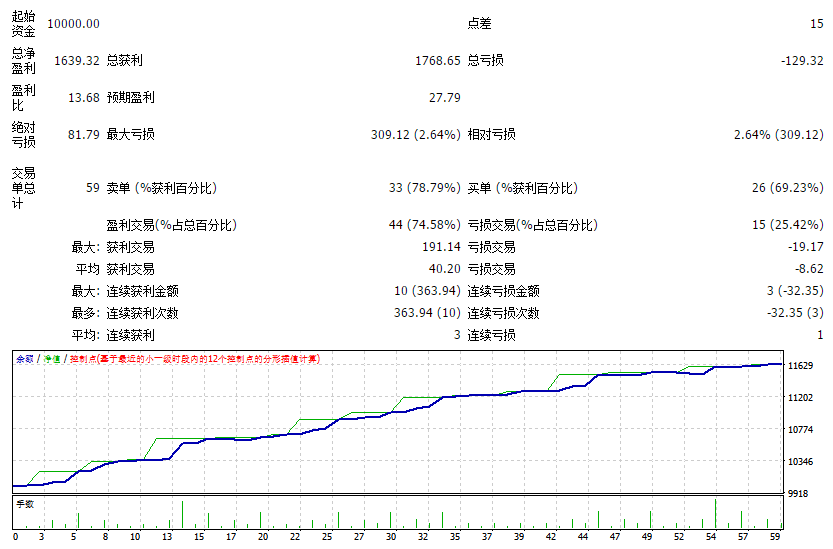Select the 总亏损 gross loss label

tap(486, 60)
